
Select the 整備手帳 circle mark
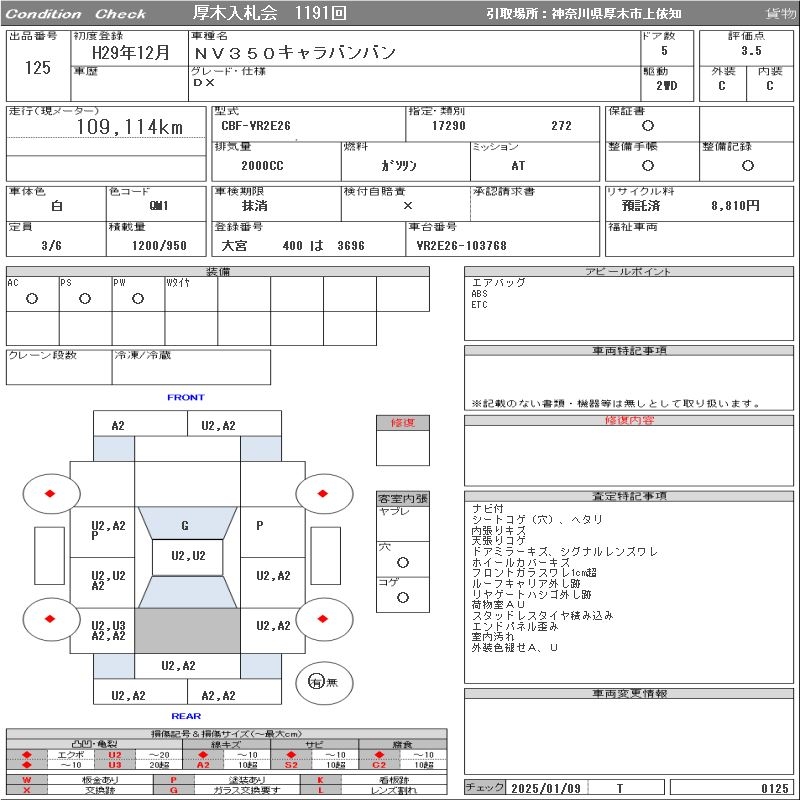(x=647, y=165)
